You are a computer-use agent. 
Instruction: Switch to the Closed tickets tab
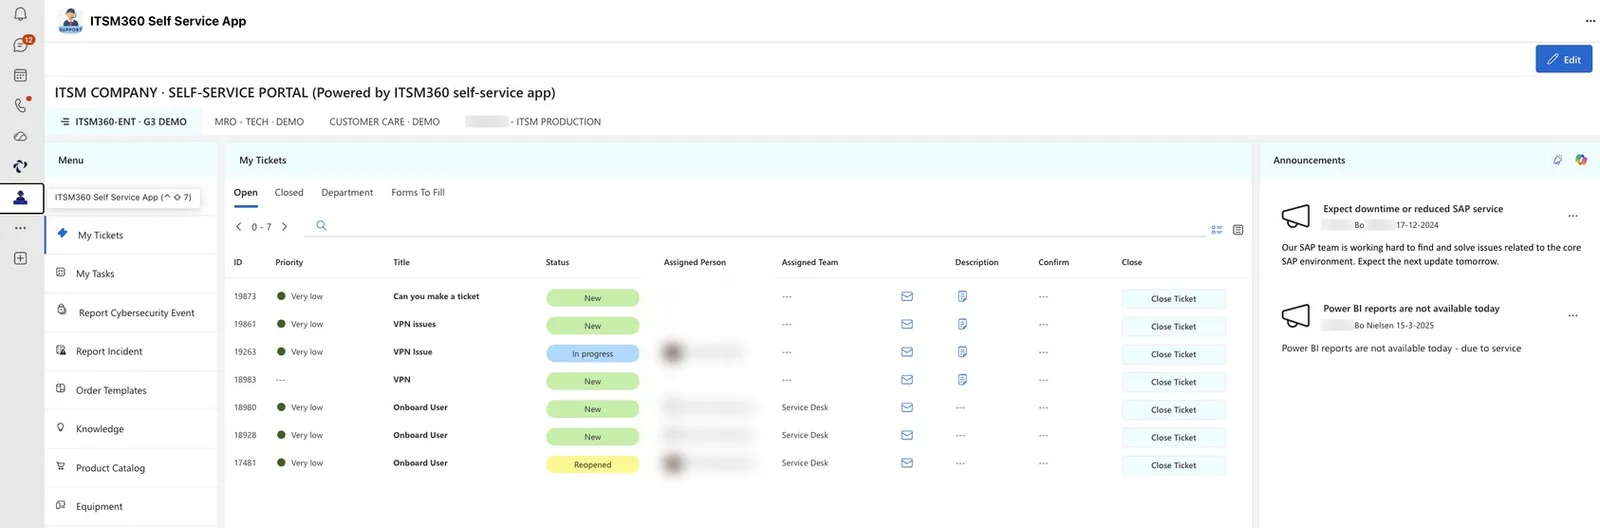tap(289, 193)
